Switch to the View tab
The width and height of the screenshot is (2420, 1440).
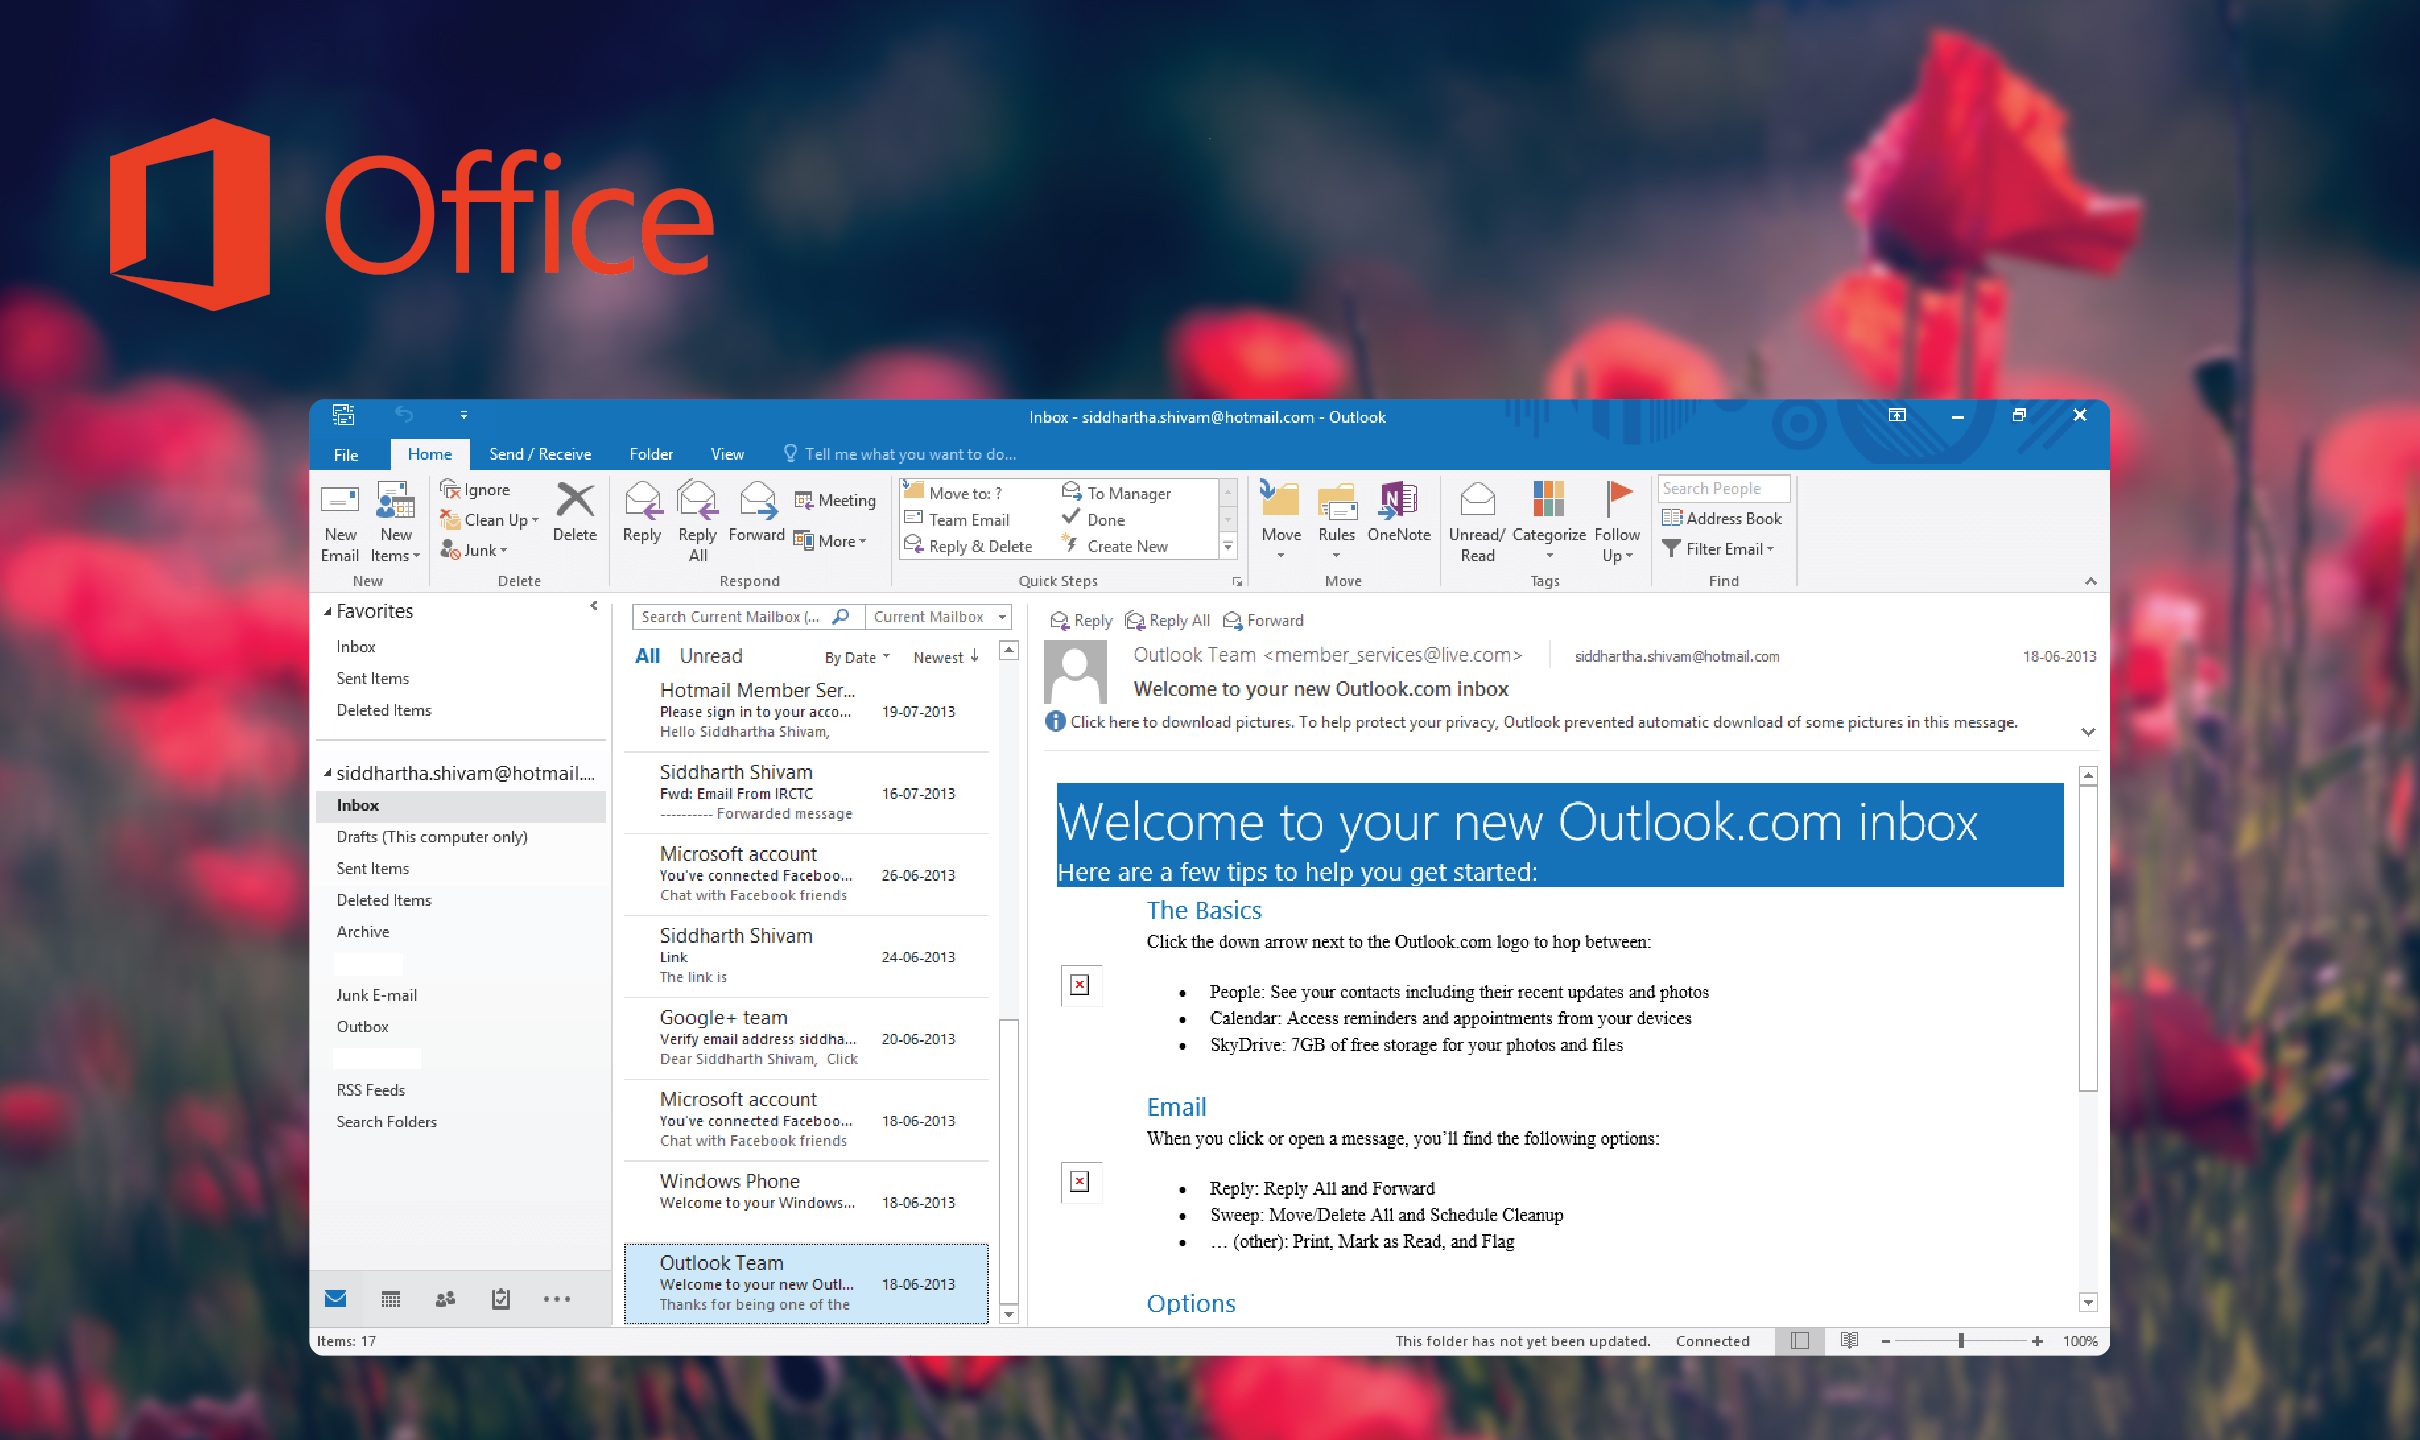[x=727, y=454]
